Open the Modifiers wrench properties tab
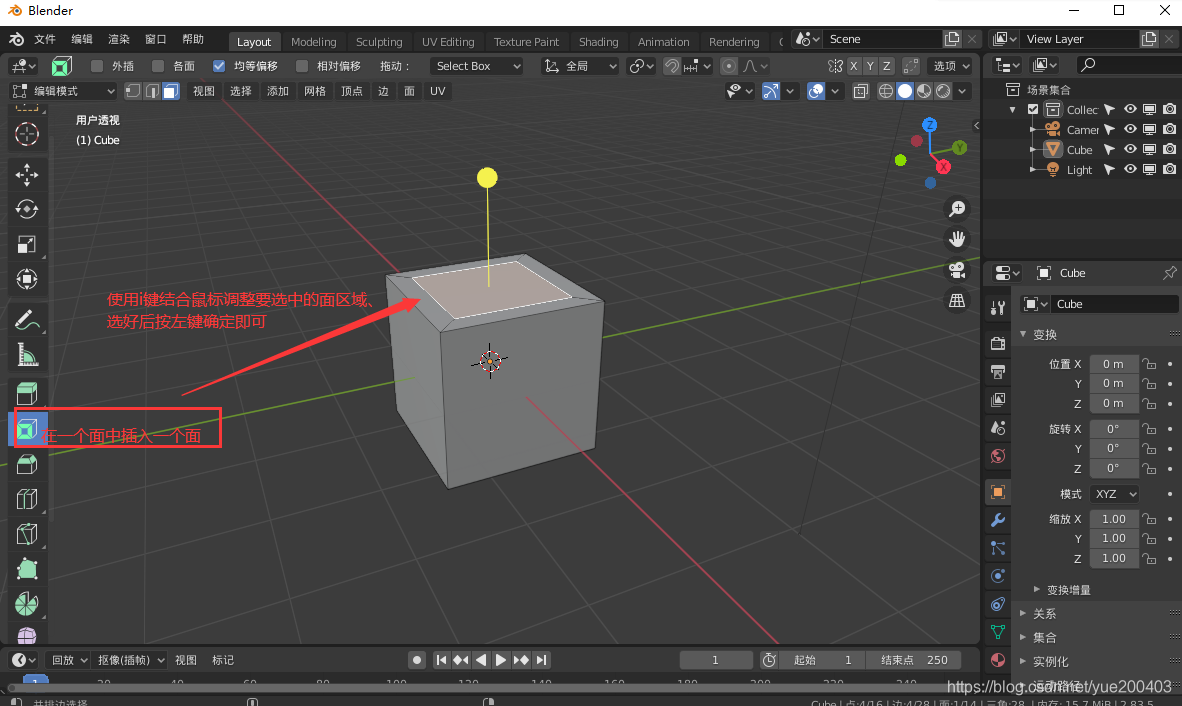 [x=998, y=520]
